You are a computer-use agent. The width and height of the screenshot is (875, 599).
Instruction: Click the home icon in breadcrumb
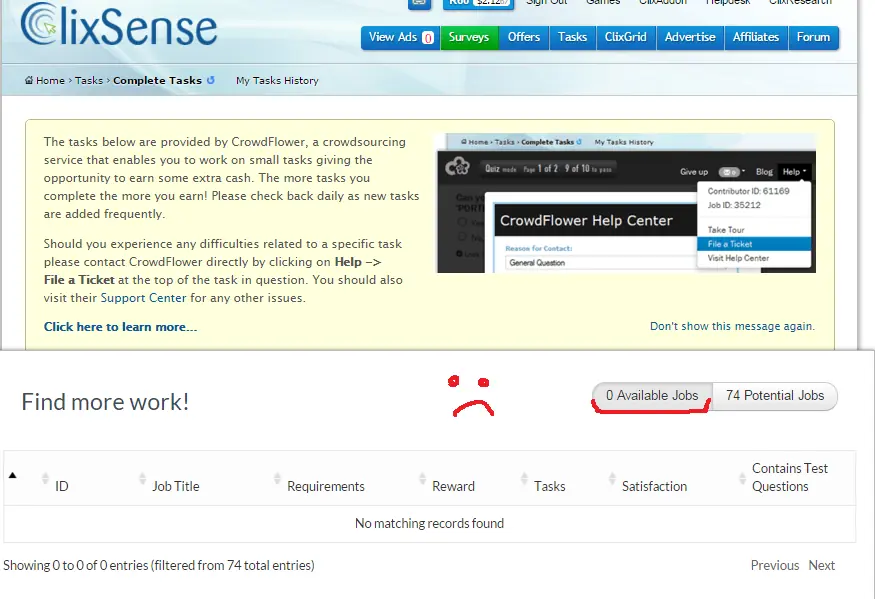[28, 80]
